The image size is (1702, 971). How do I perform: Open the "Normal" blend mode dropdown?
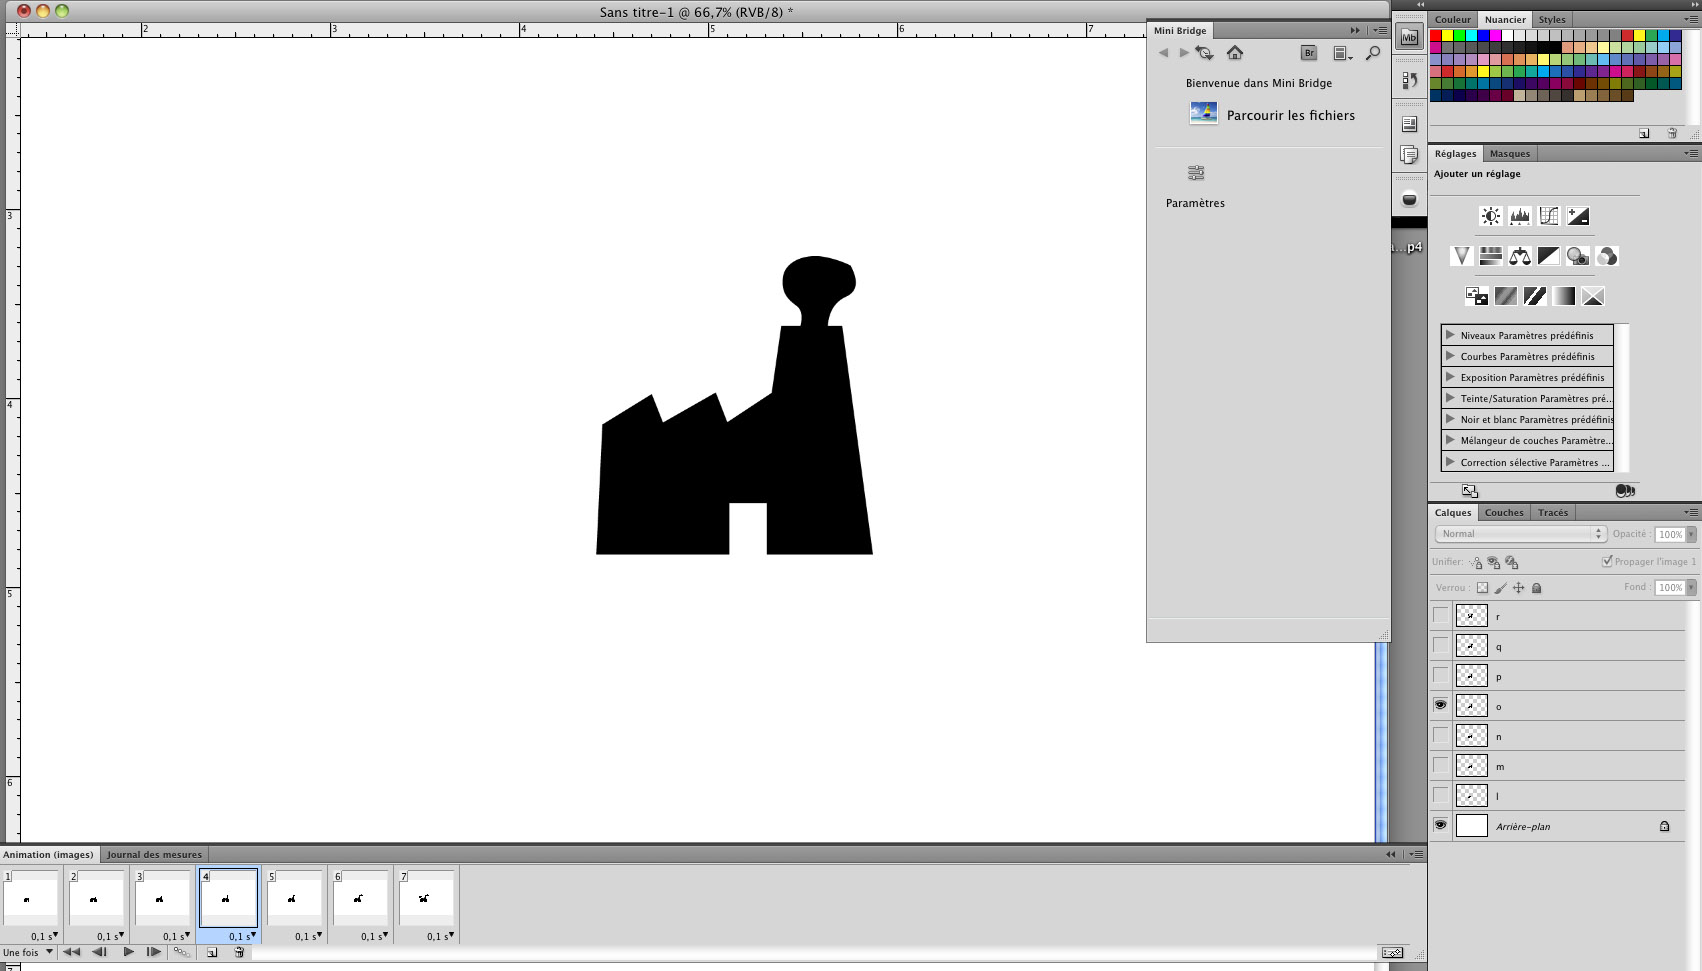[x=1520, y=534]
